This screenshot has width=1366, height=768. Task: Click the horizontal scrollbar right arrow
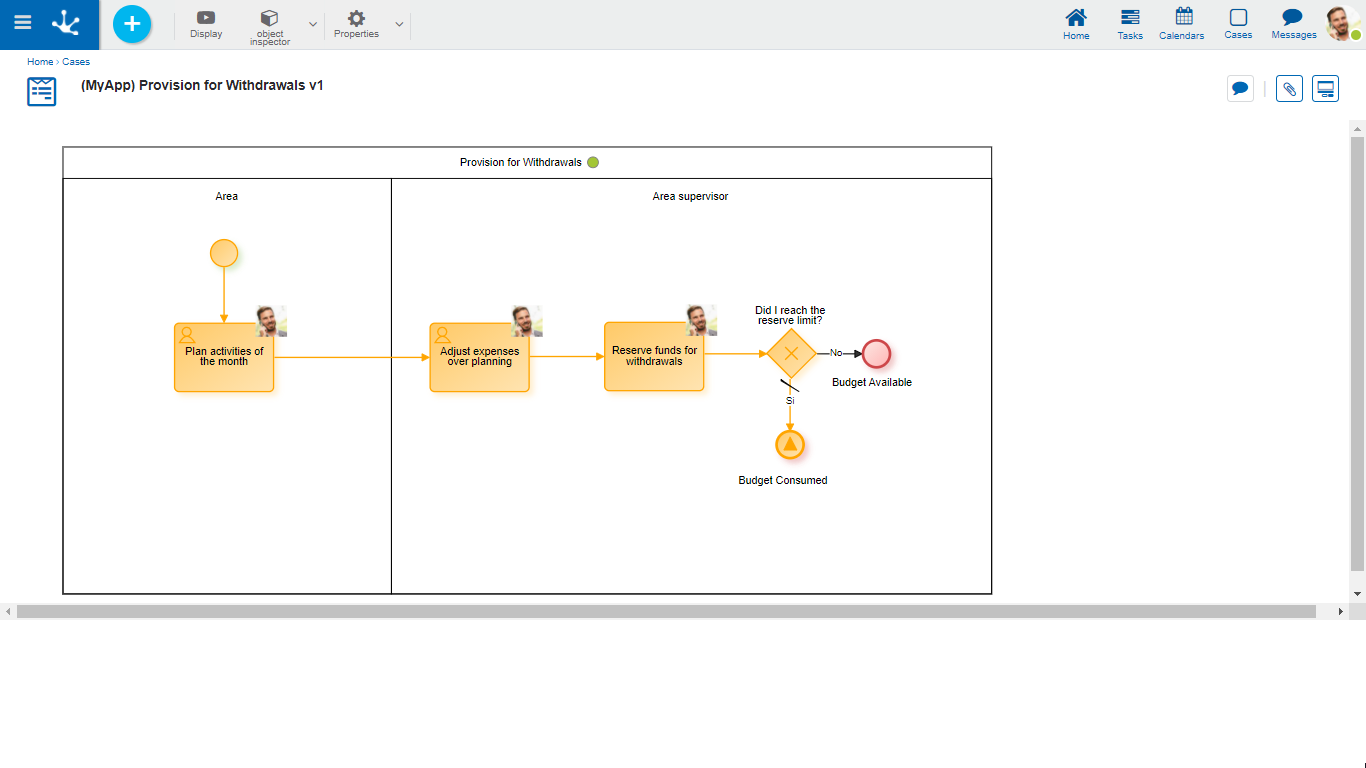pyautogui.click(x=1341, y=611)
